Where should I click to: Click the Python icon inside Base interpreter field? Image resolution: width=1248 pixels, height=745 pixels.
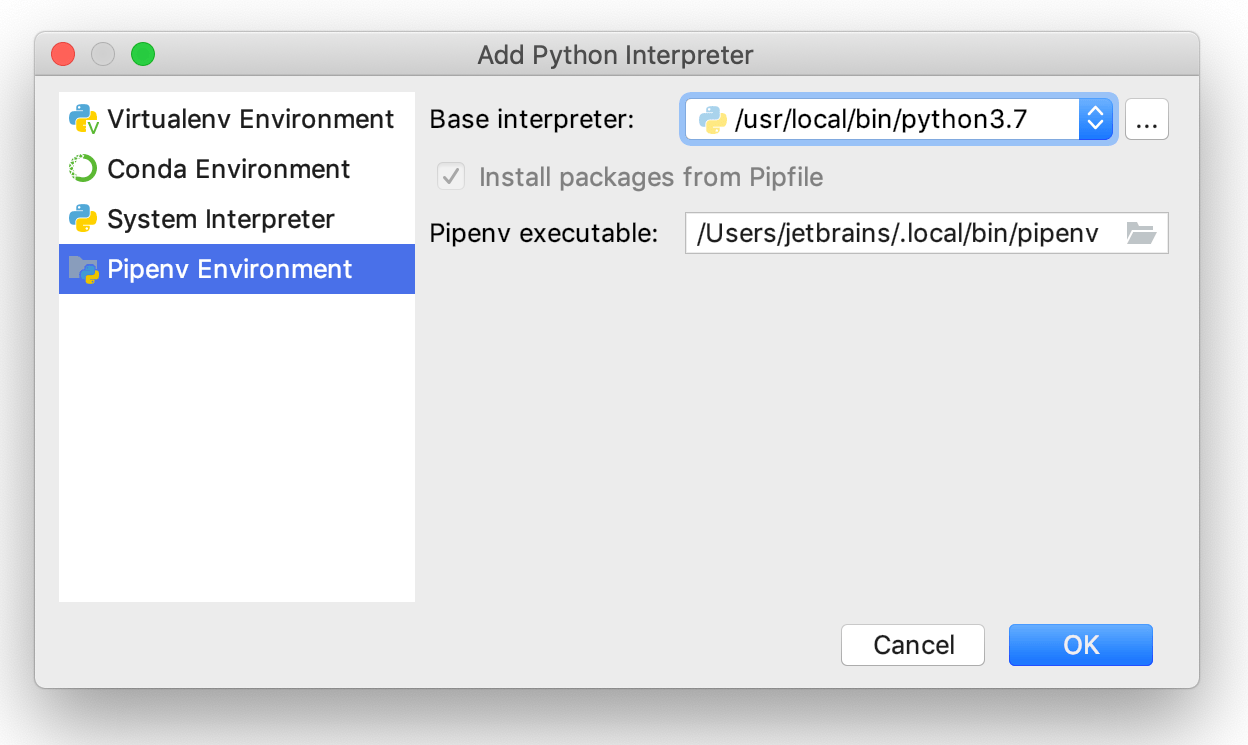(712, 118)
